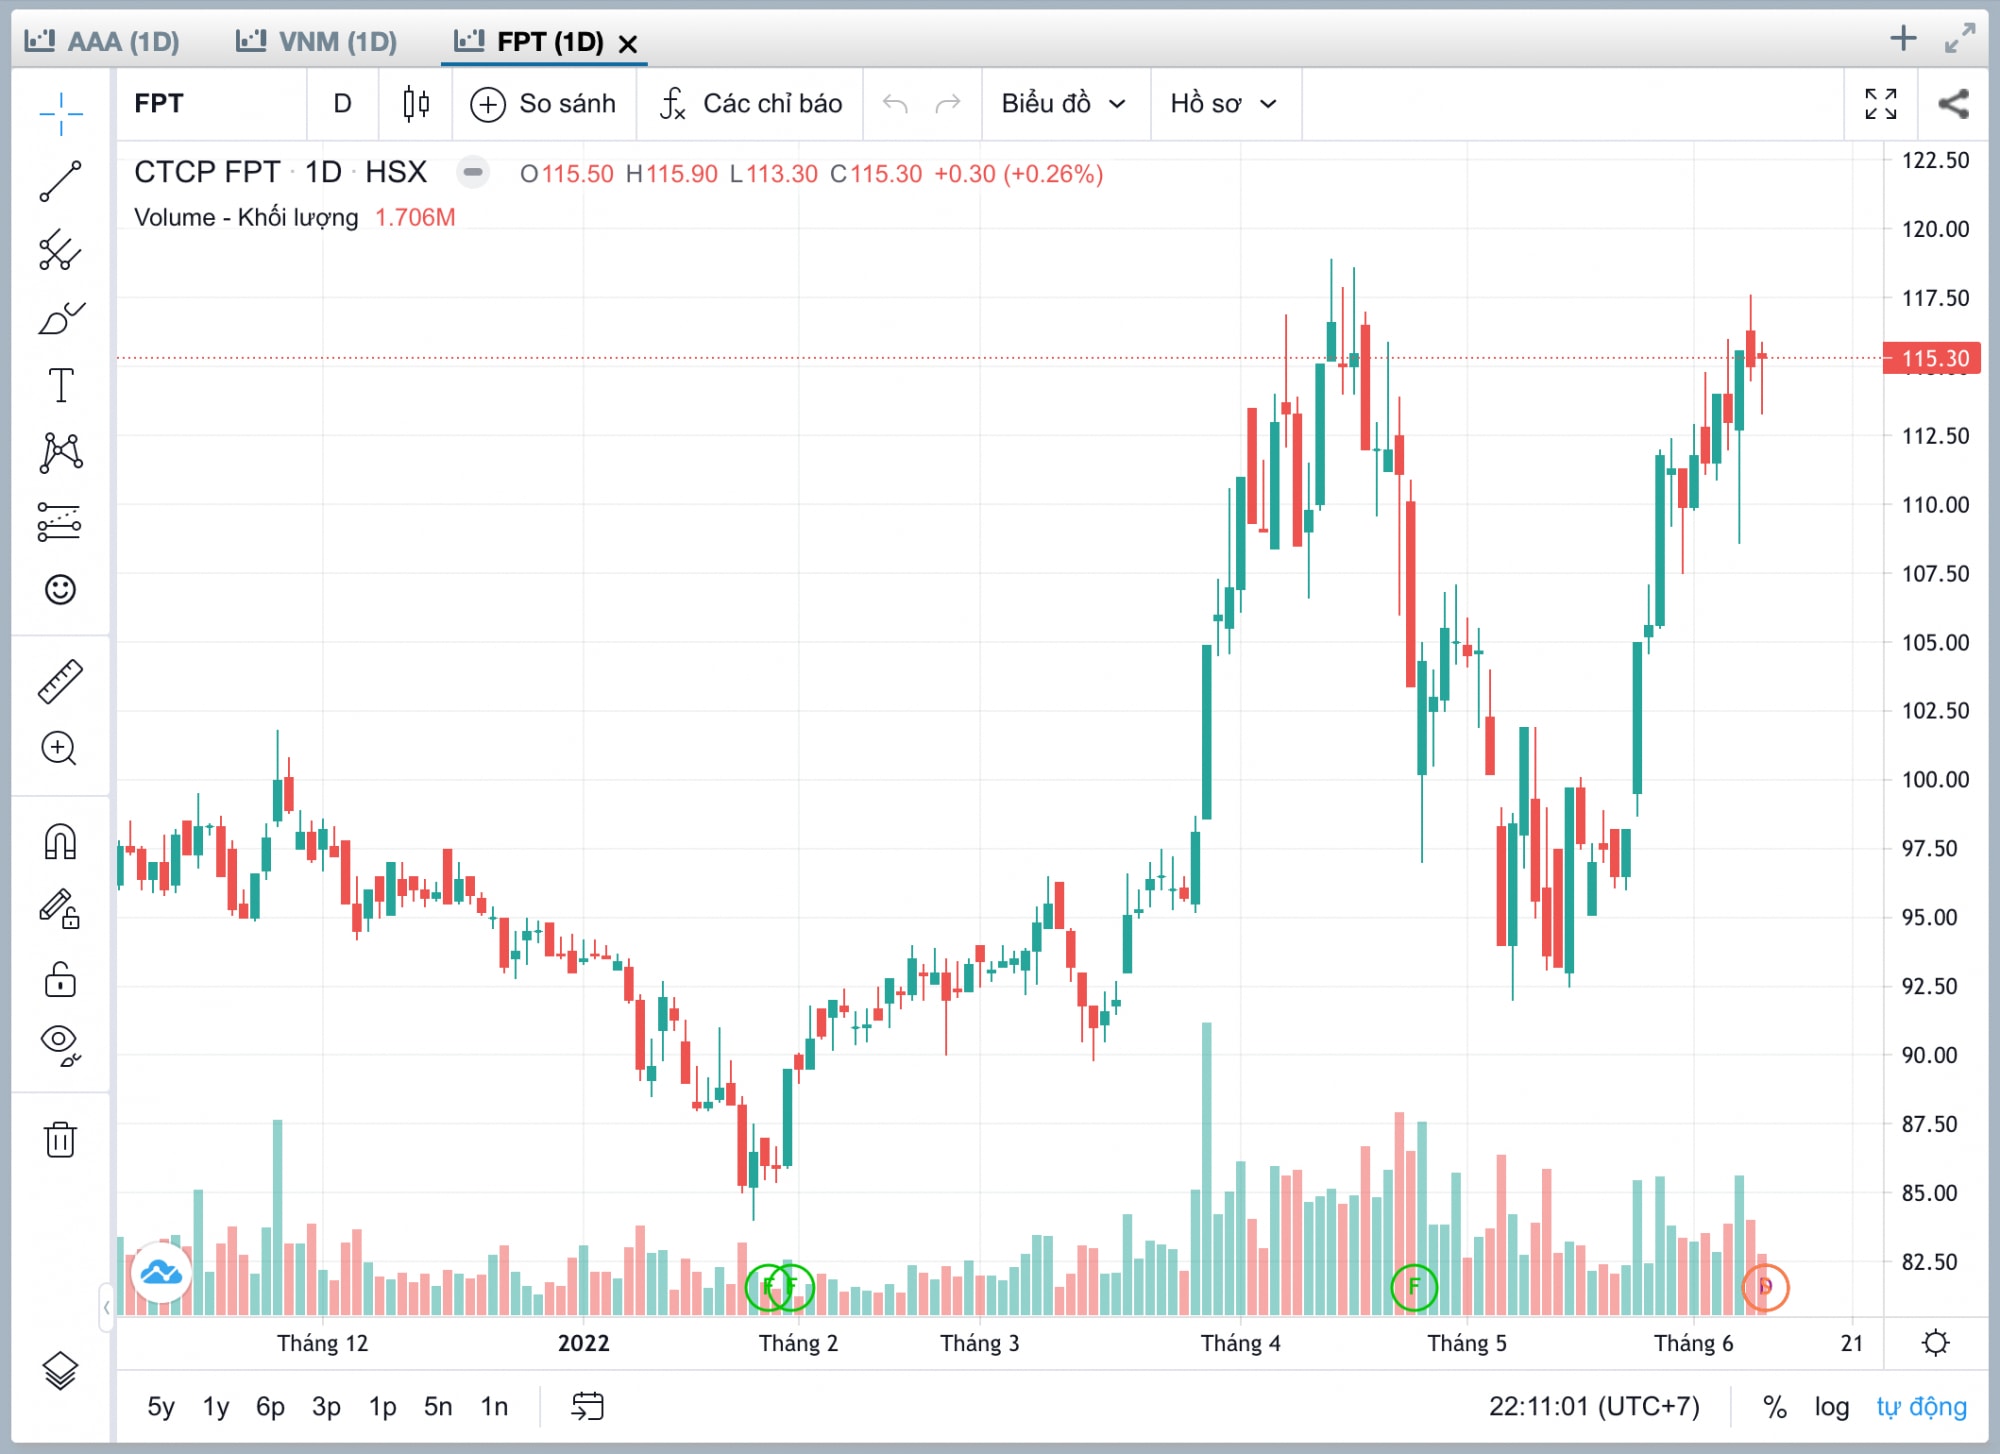The image size is (2000, 1454).
Task: Switch to the AAA (1D) tab
Action: (104, 41)
